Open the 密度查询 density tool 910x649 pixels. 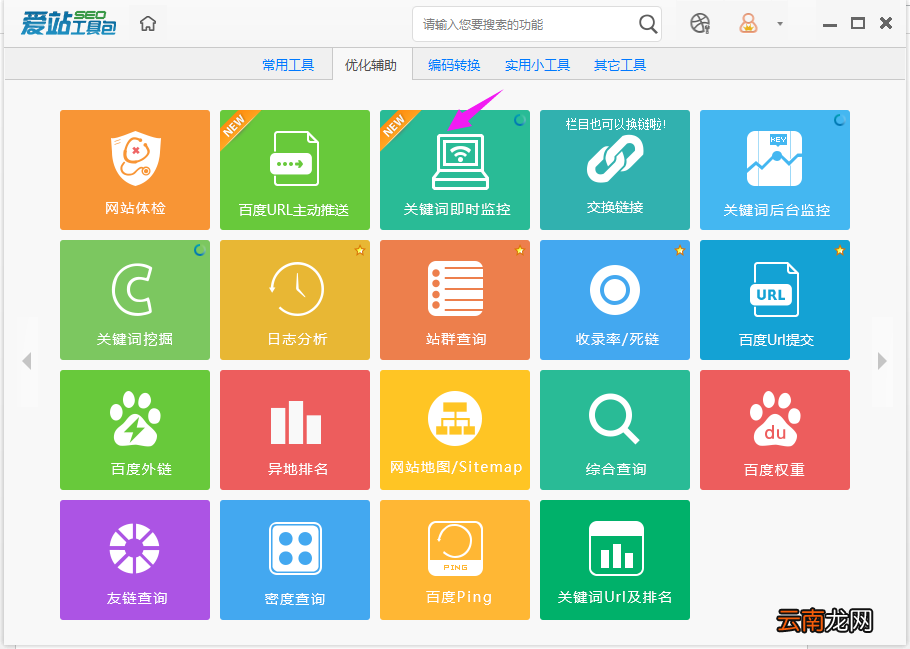(x=295, y=560)
